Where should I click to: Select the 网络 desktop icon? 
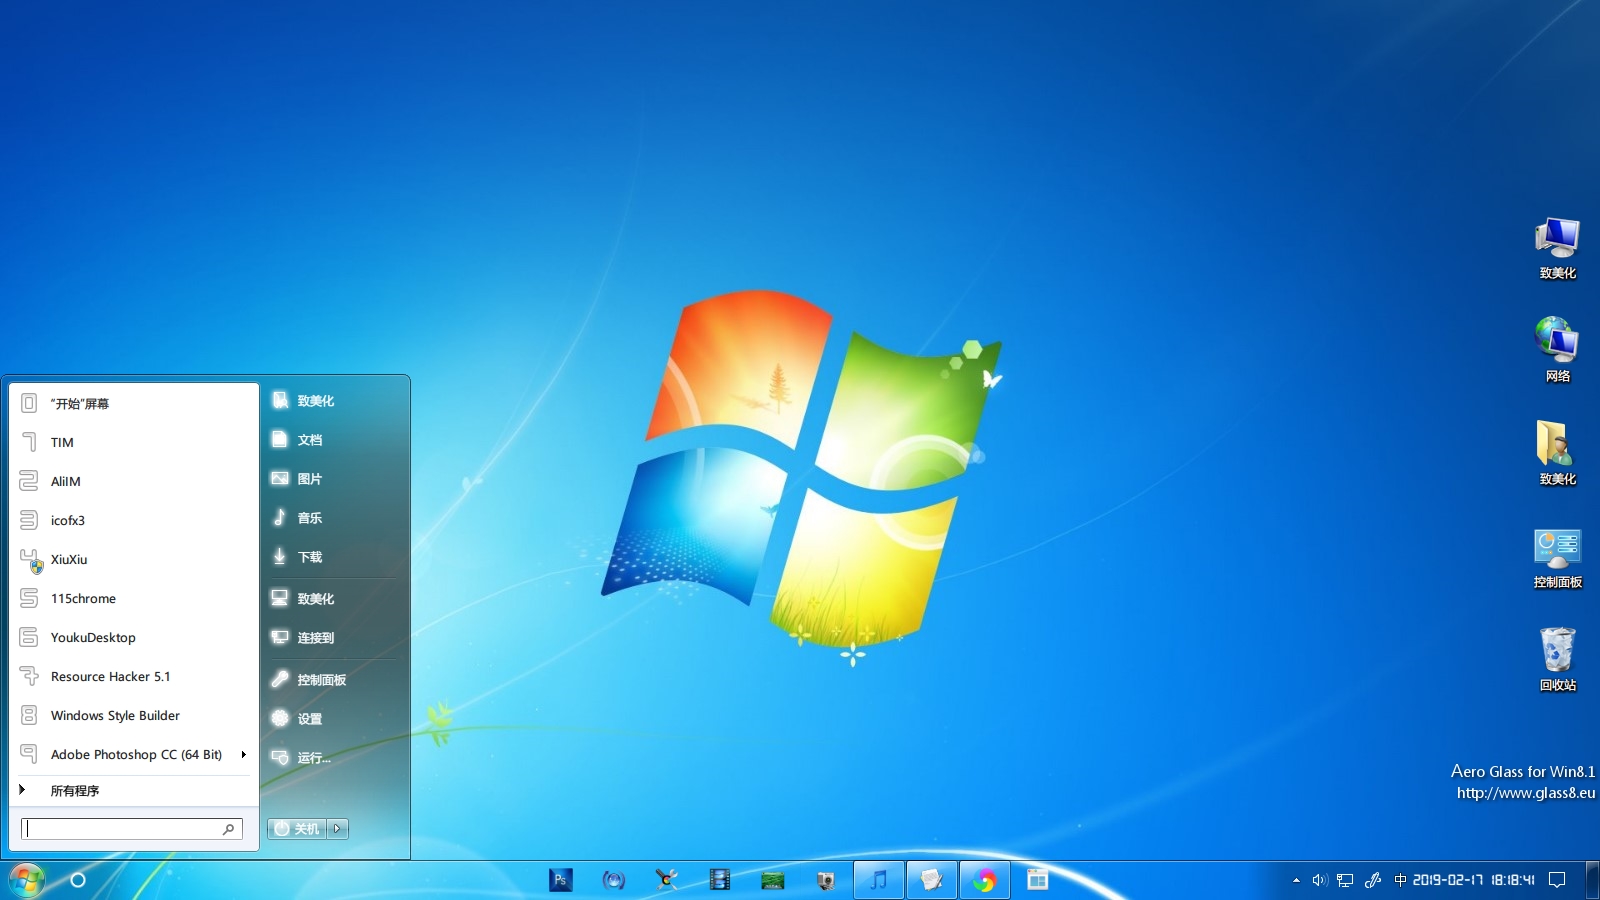click(1557, 349)
